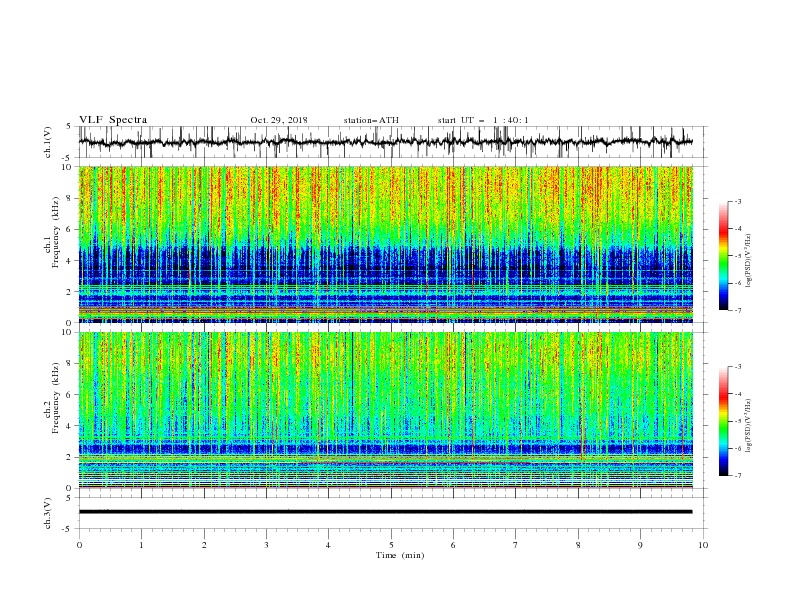The height and width of the screenshot is (612, 792).
Task: Click time axis tick label "7"
Action: 516,545
